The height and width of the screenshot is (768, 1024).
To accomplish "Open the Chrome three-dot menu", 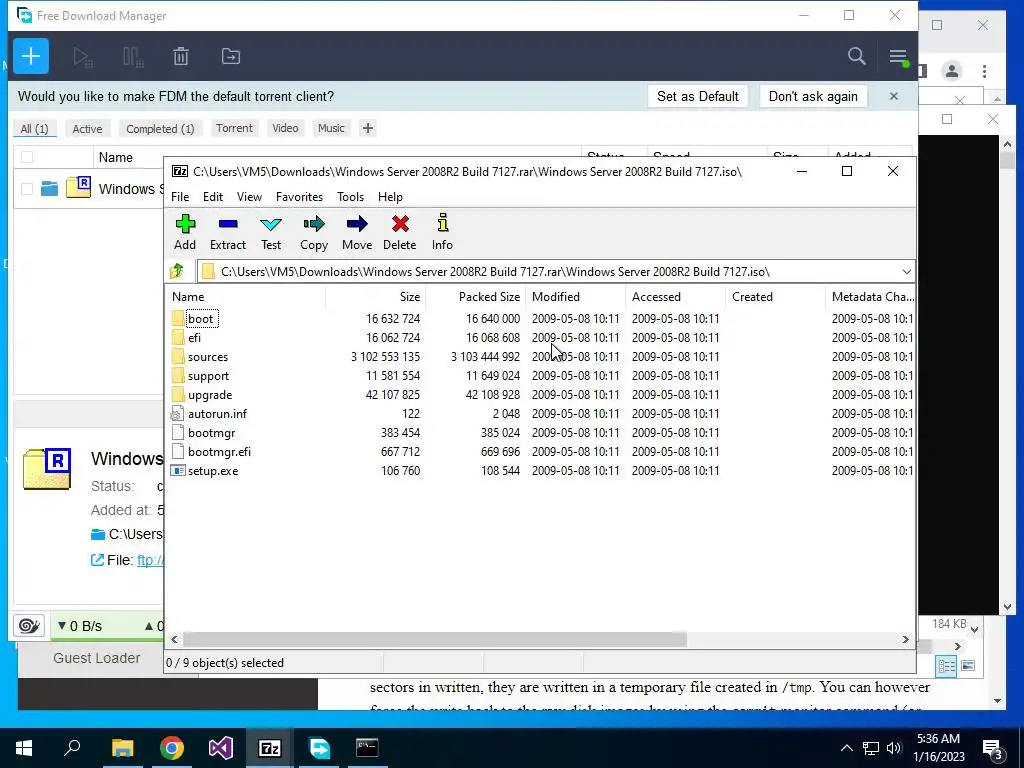I will tap(984, 71).
